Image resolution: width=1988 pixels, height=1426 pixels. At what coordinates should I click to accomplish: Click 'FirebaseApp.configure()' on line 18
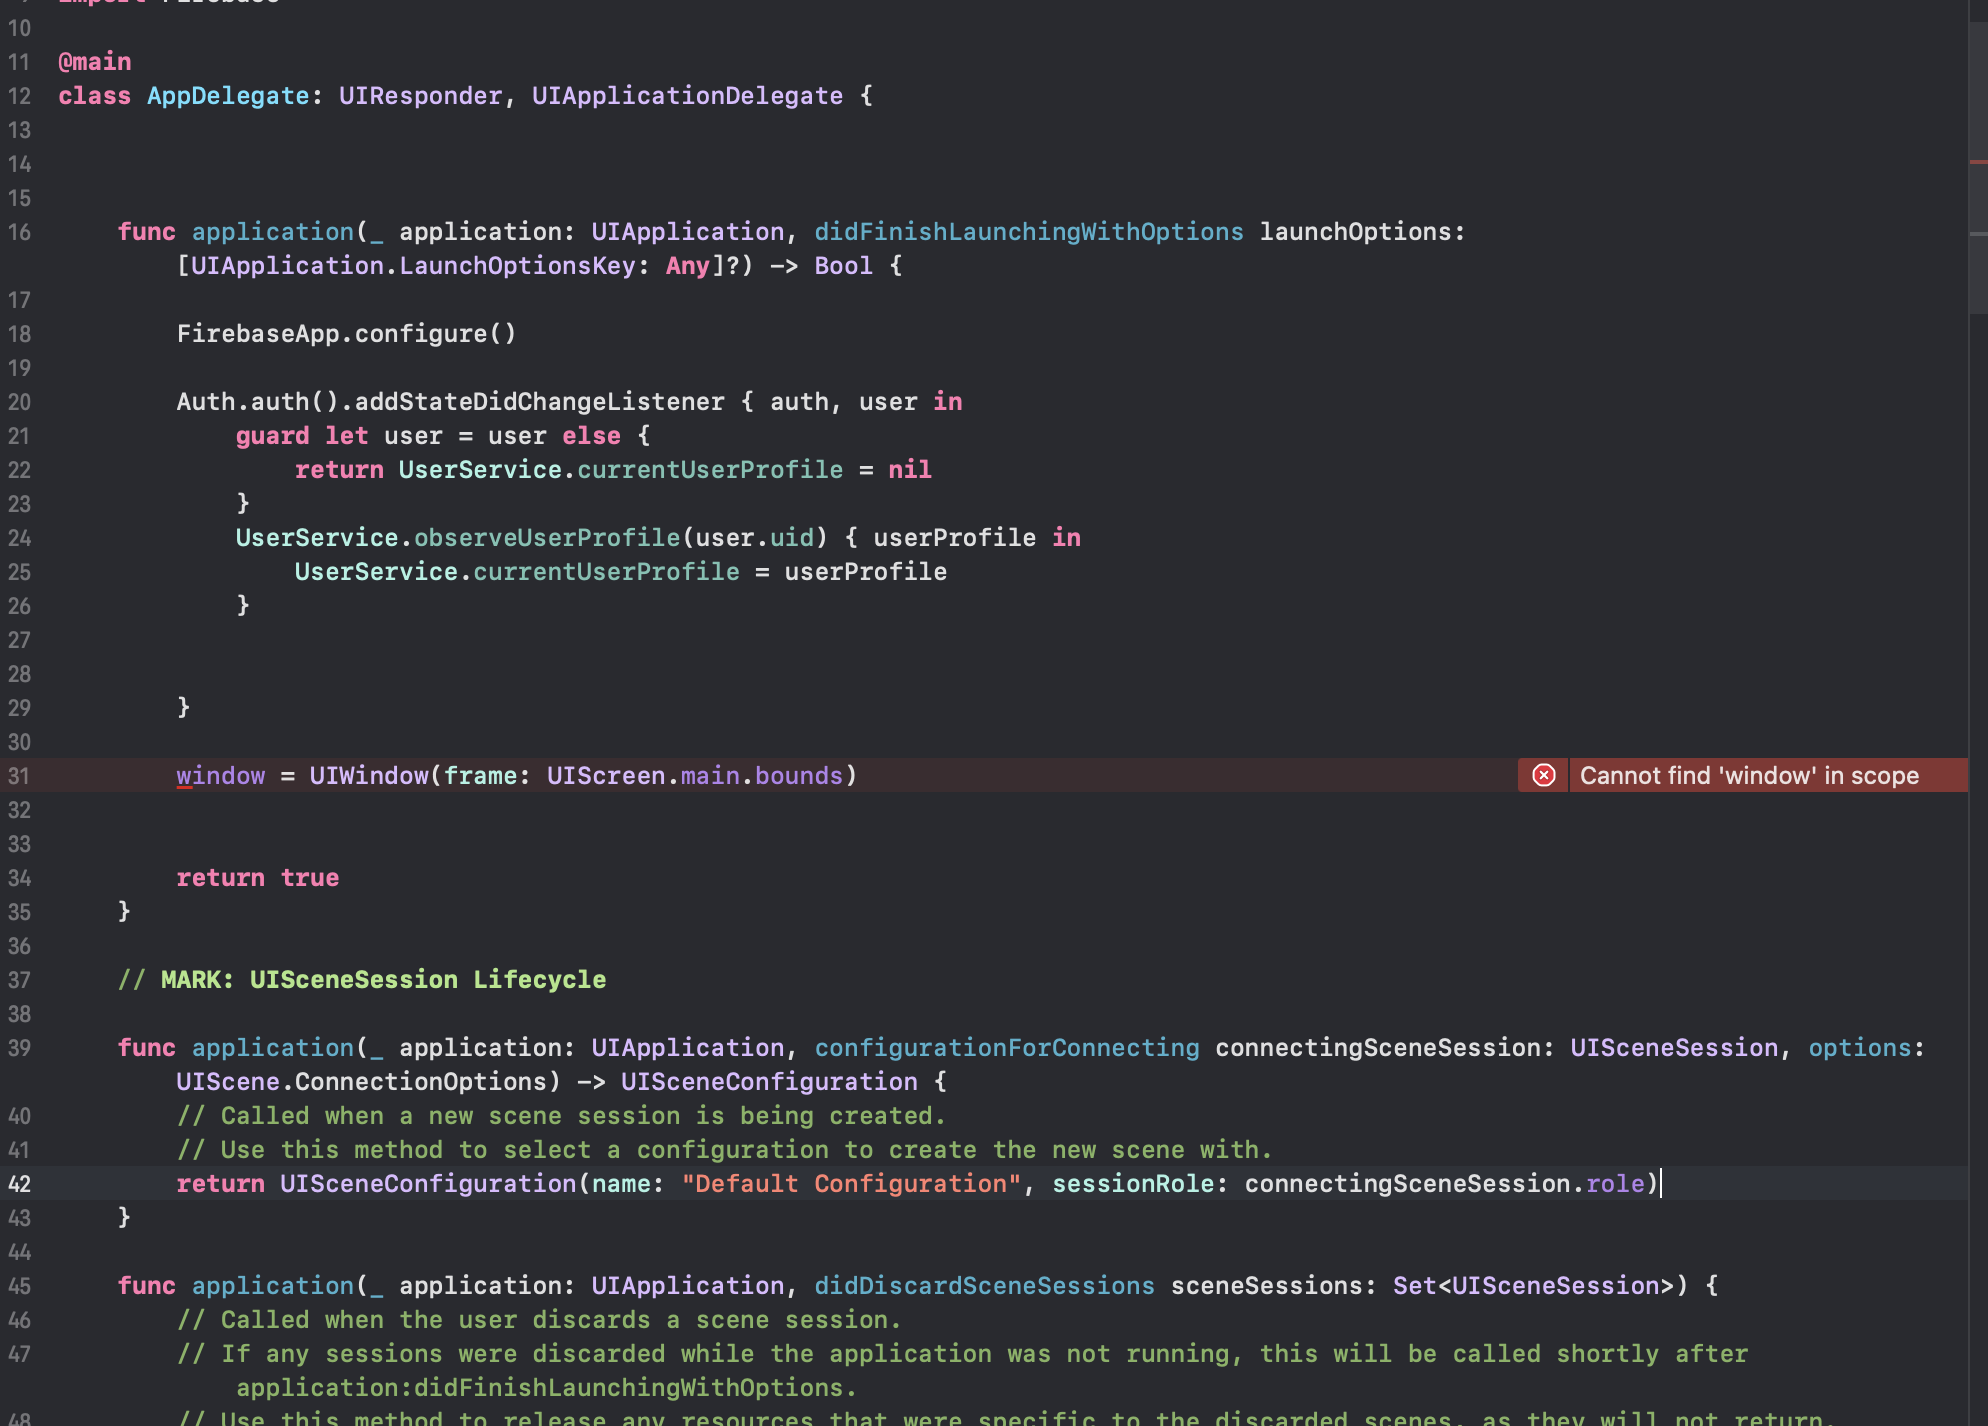[346, 334]
